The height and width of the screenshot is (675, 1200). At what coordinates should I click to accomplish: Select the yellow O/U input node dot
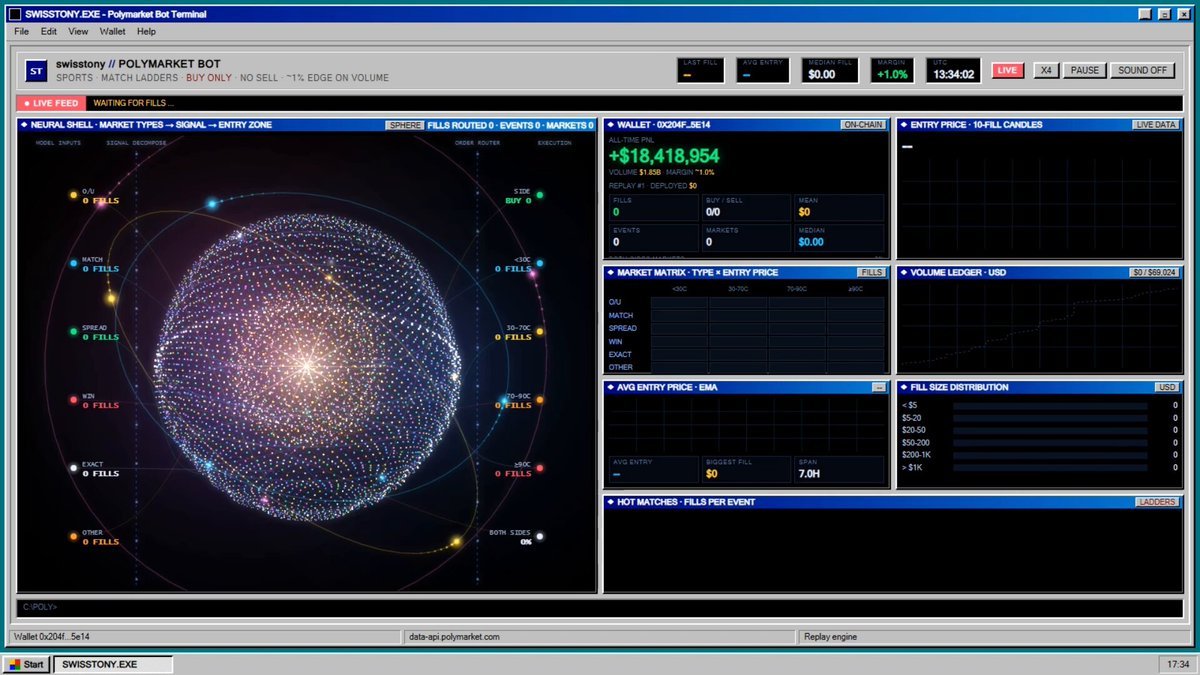[73, 195]
